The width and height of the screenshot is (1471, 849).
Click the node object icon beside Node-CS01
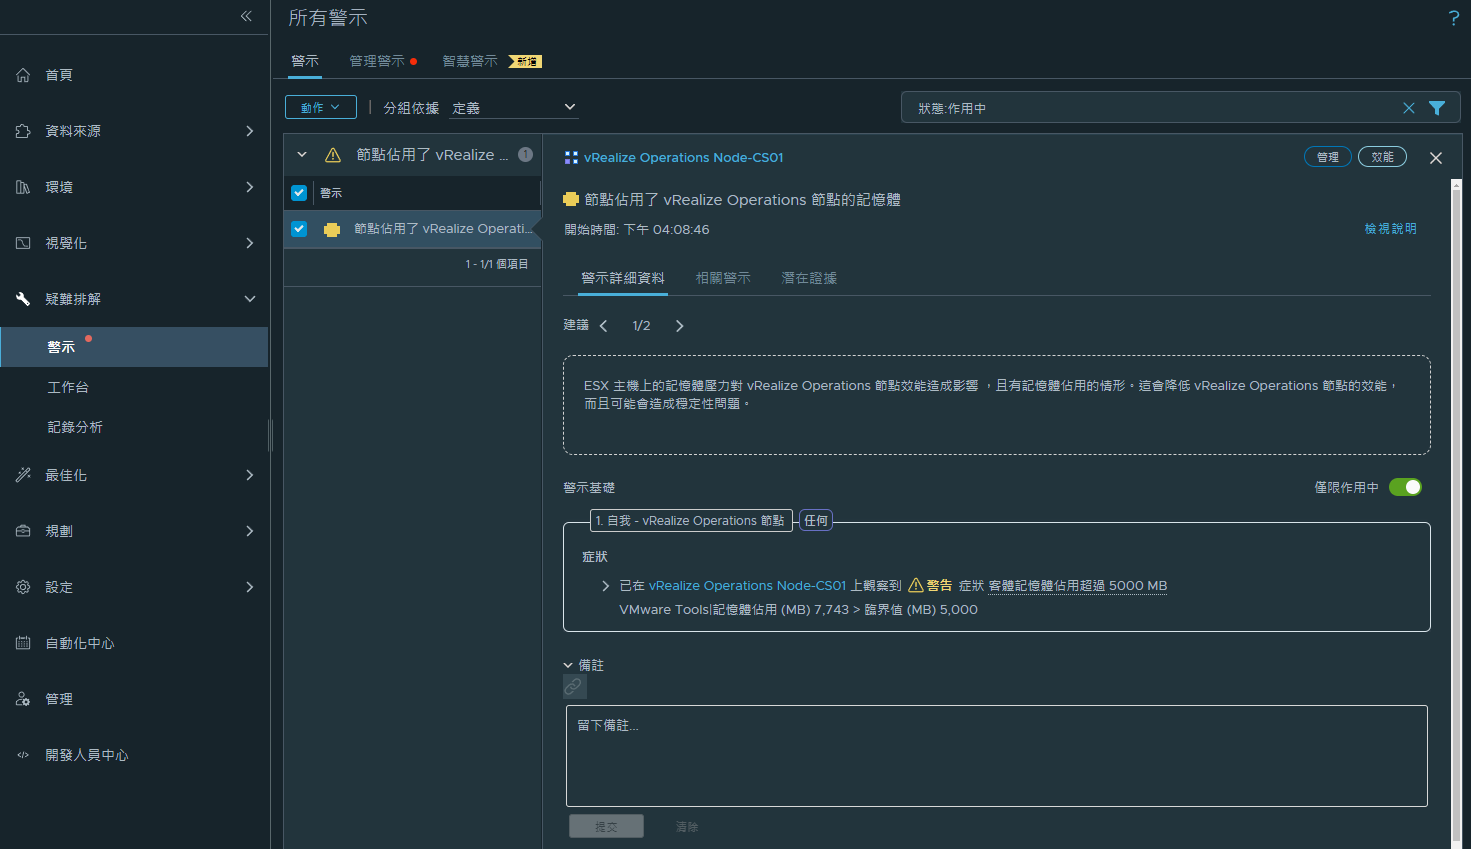pyautogui.click(x=571, y=158)
